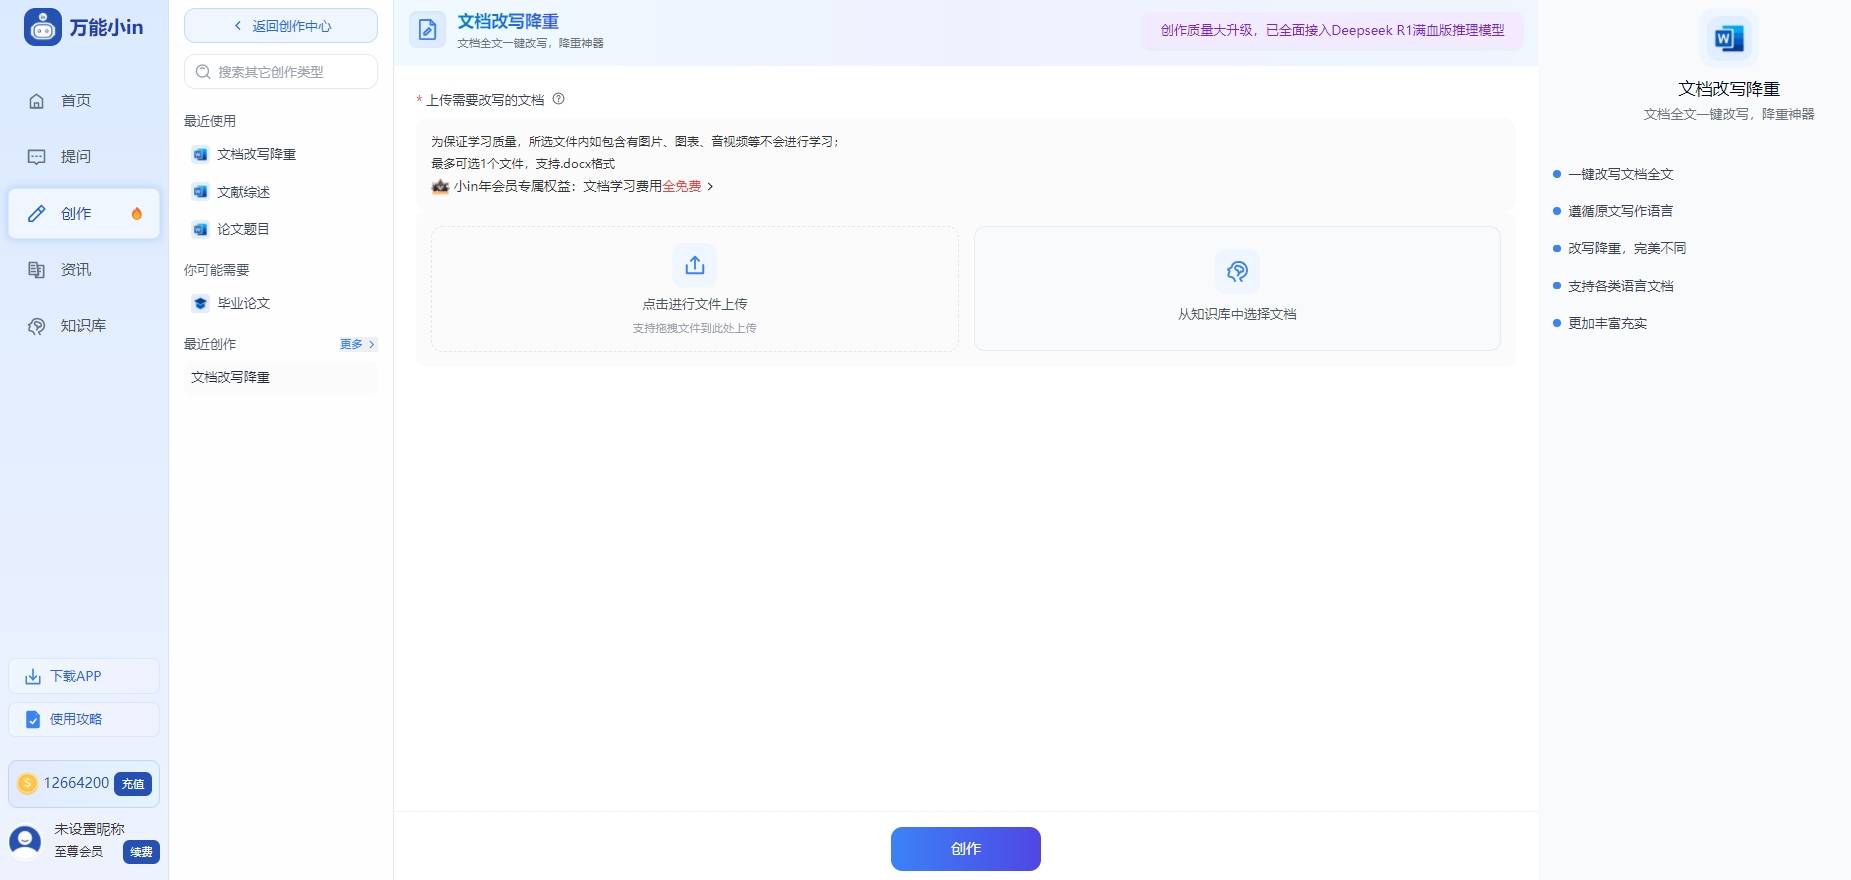Screen dimensions: 1851x880
Task: Click the newspaper icon beside 资讯
Action: click(x=37, y=269)
